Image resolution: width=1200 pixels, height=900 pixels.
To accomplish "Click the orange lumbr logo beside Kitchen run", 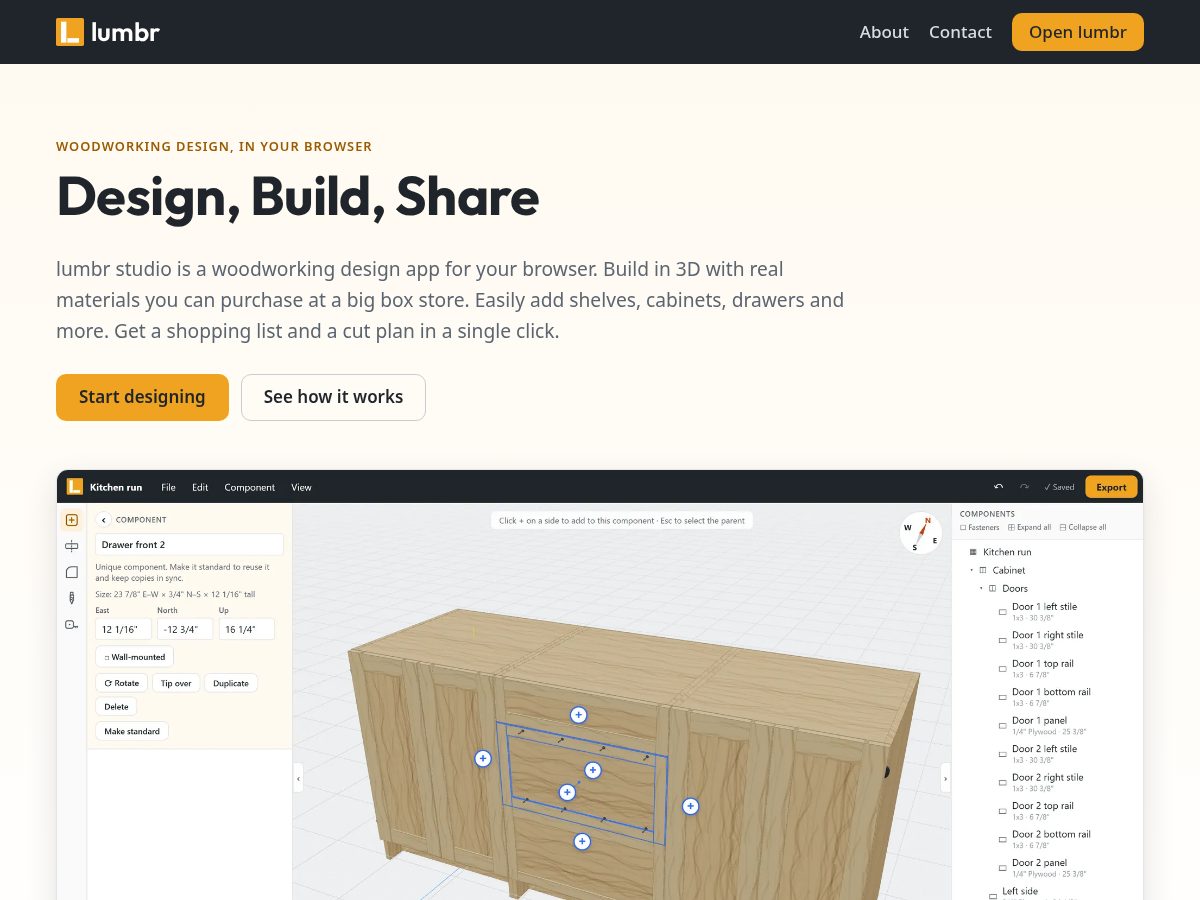I will (x=74, y=487).
